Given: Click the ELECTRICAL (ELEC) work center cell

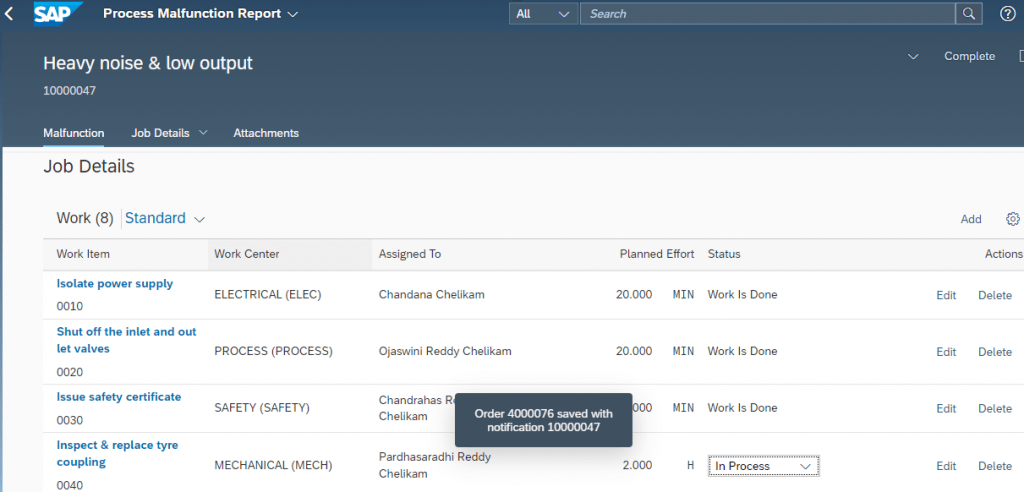Looking at the screenshot, I should click(268, 295).
